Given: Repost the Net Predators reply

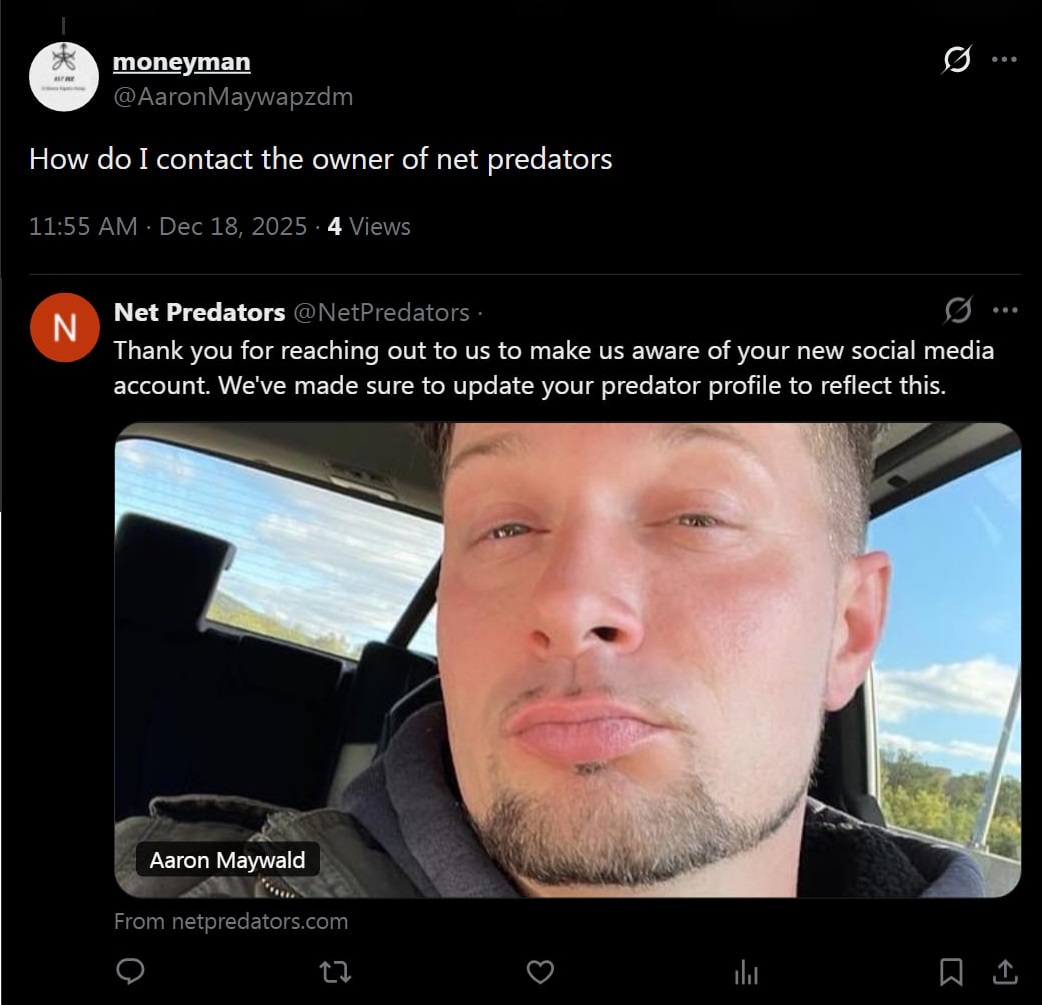Looking at the screenshot, I should coord(336,972).
